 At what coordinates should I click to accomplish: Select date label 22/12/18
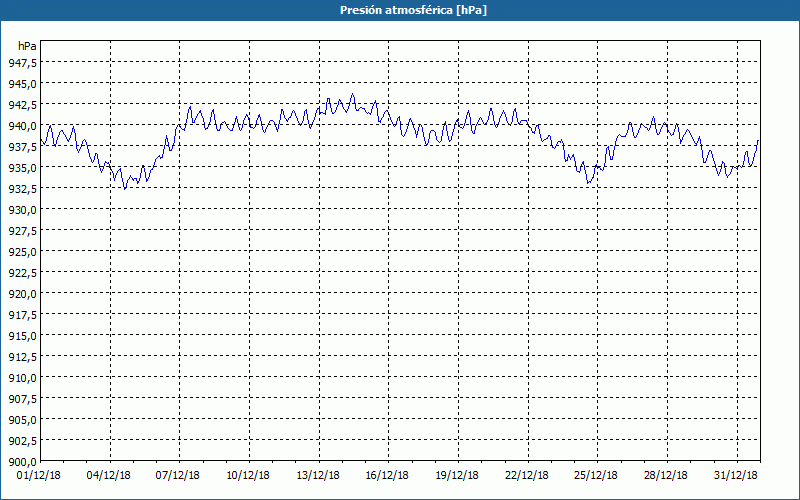coord(527,475)
